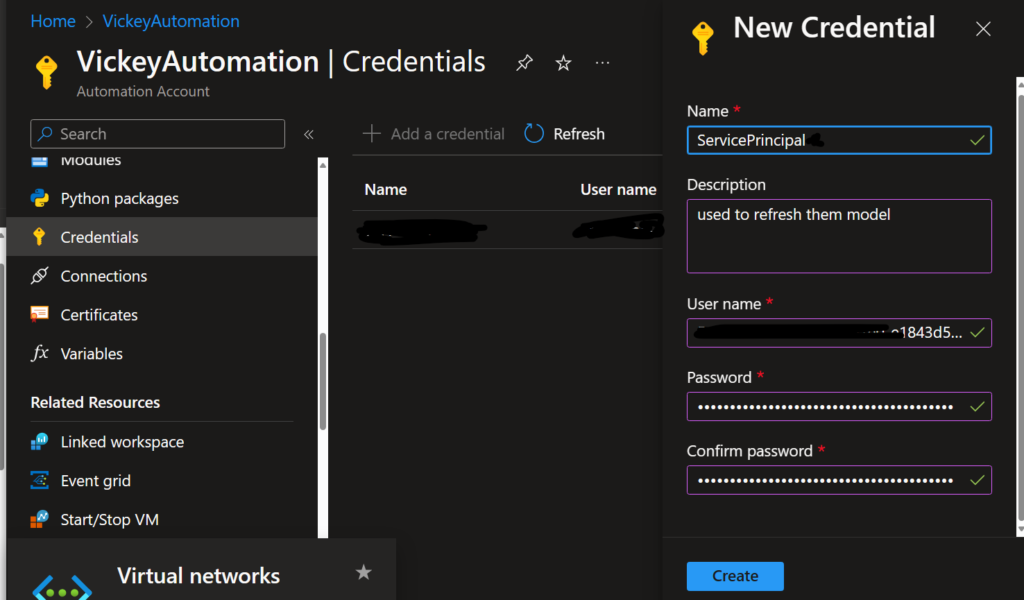Open the Modules menu item
The width and height of the screenshot is (1024, 600).
pyautogui.click(x=91, y=161)
